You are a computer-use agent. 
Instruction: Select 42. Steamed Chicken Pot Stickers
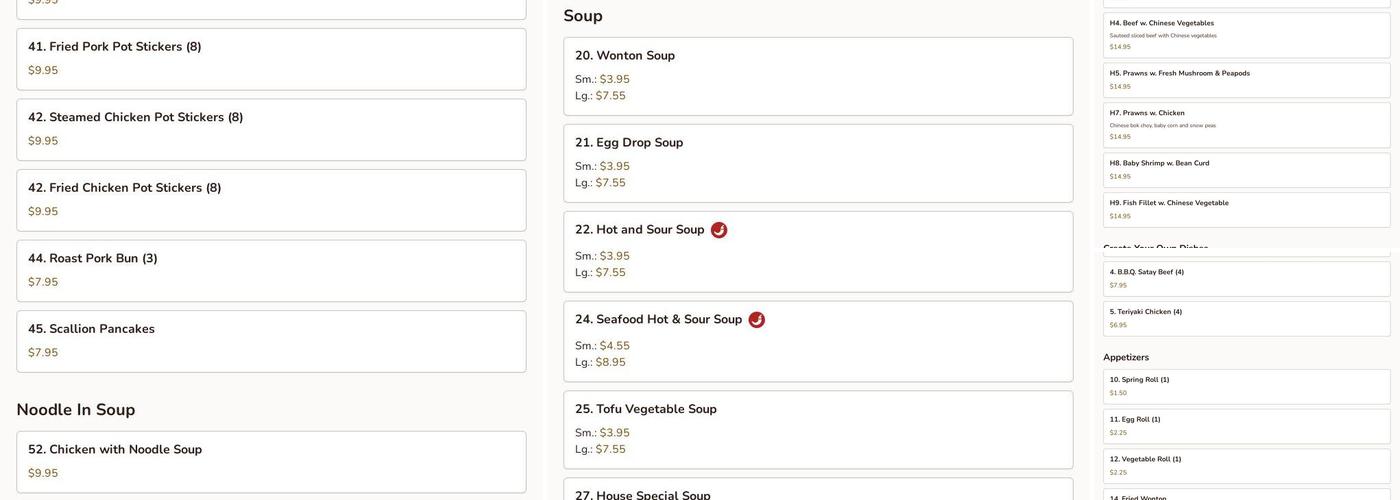click(x=271, y=129)
